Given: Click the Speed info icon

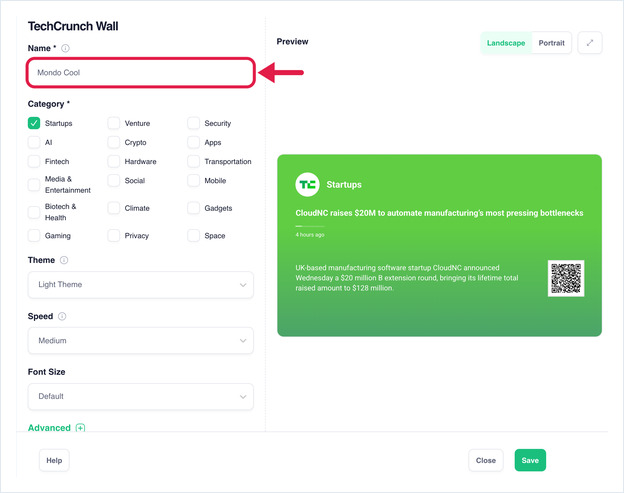Looking at the screenshot, I should [x=62, y=316].
